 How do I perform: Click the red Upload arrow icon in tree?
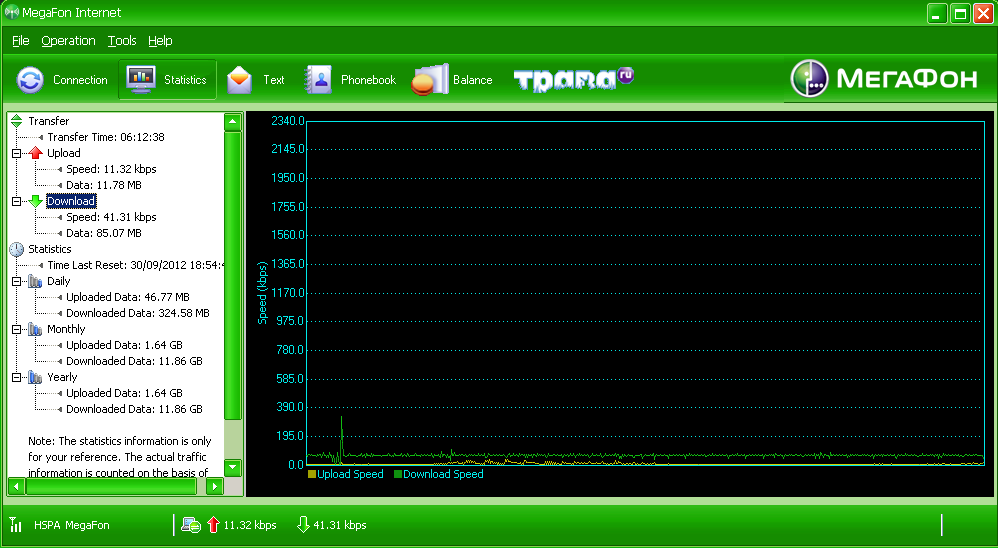point(36,153)
